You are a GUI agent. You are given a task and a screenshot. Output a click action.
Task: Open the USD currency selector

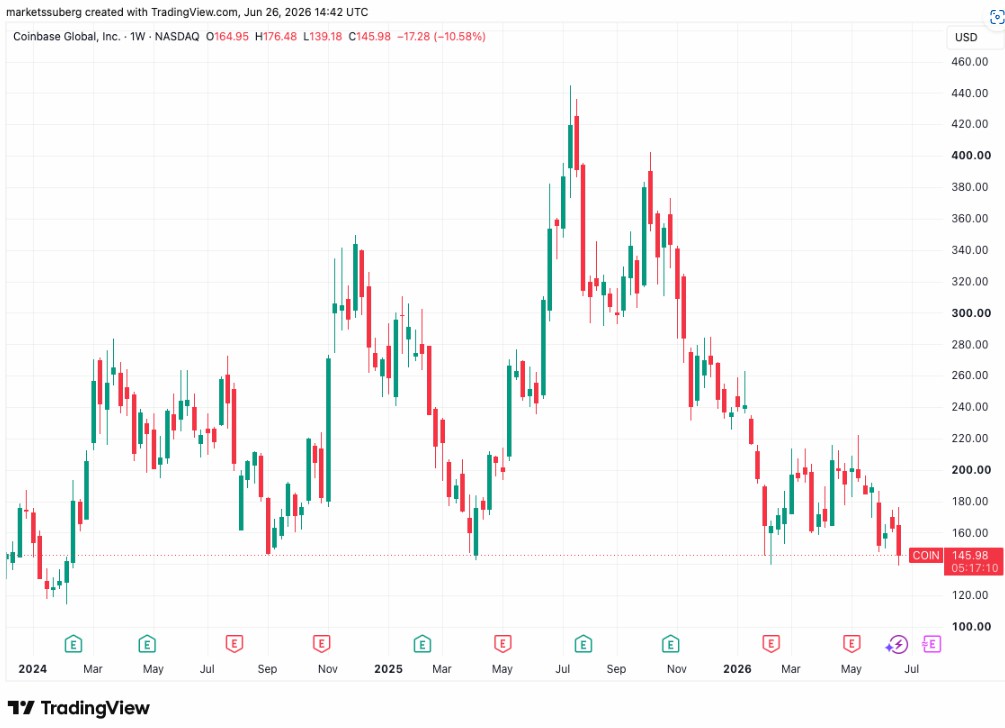[975, 37]
